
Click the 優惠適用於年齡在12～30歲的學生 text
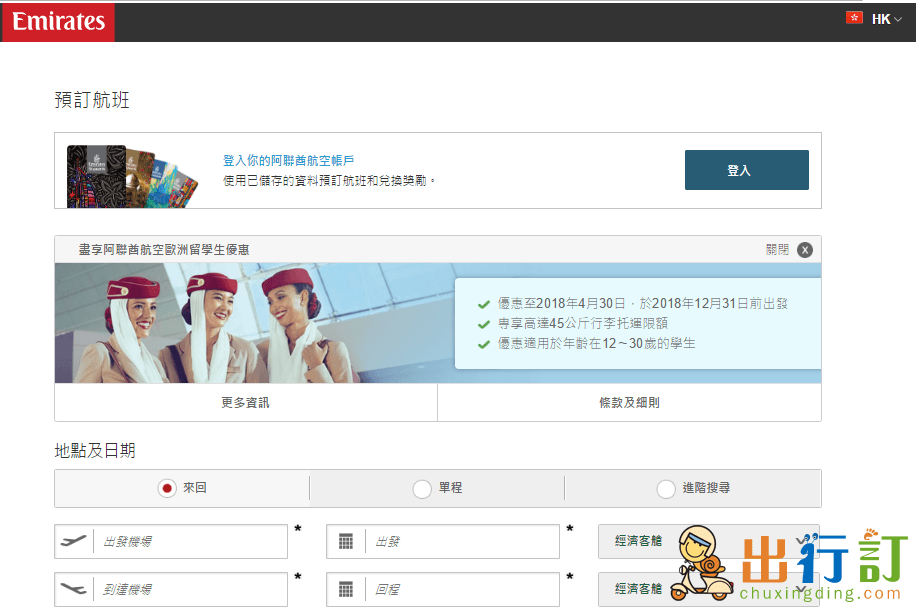tap(596, 343)
